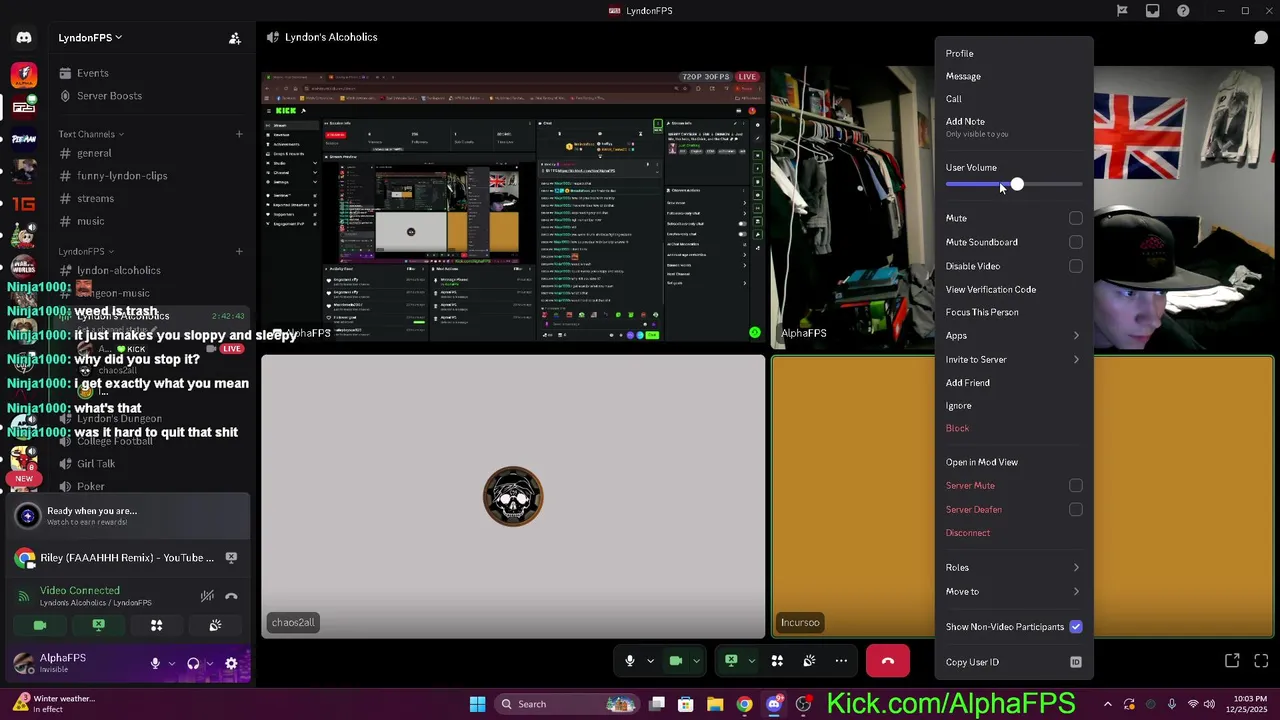Open help icon in title bar
Image resolution: width=1280 pixels, height=720 pixels.
click(x=1184, y=11)
